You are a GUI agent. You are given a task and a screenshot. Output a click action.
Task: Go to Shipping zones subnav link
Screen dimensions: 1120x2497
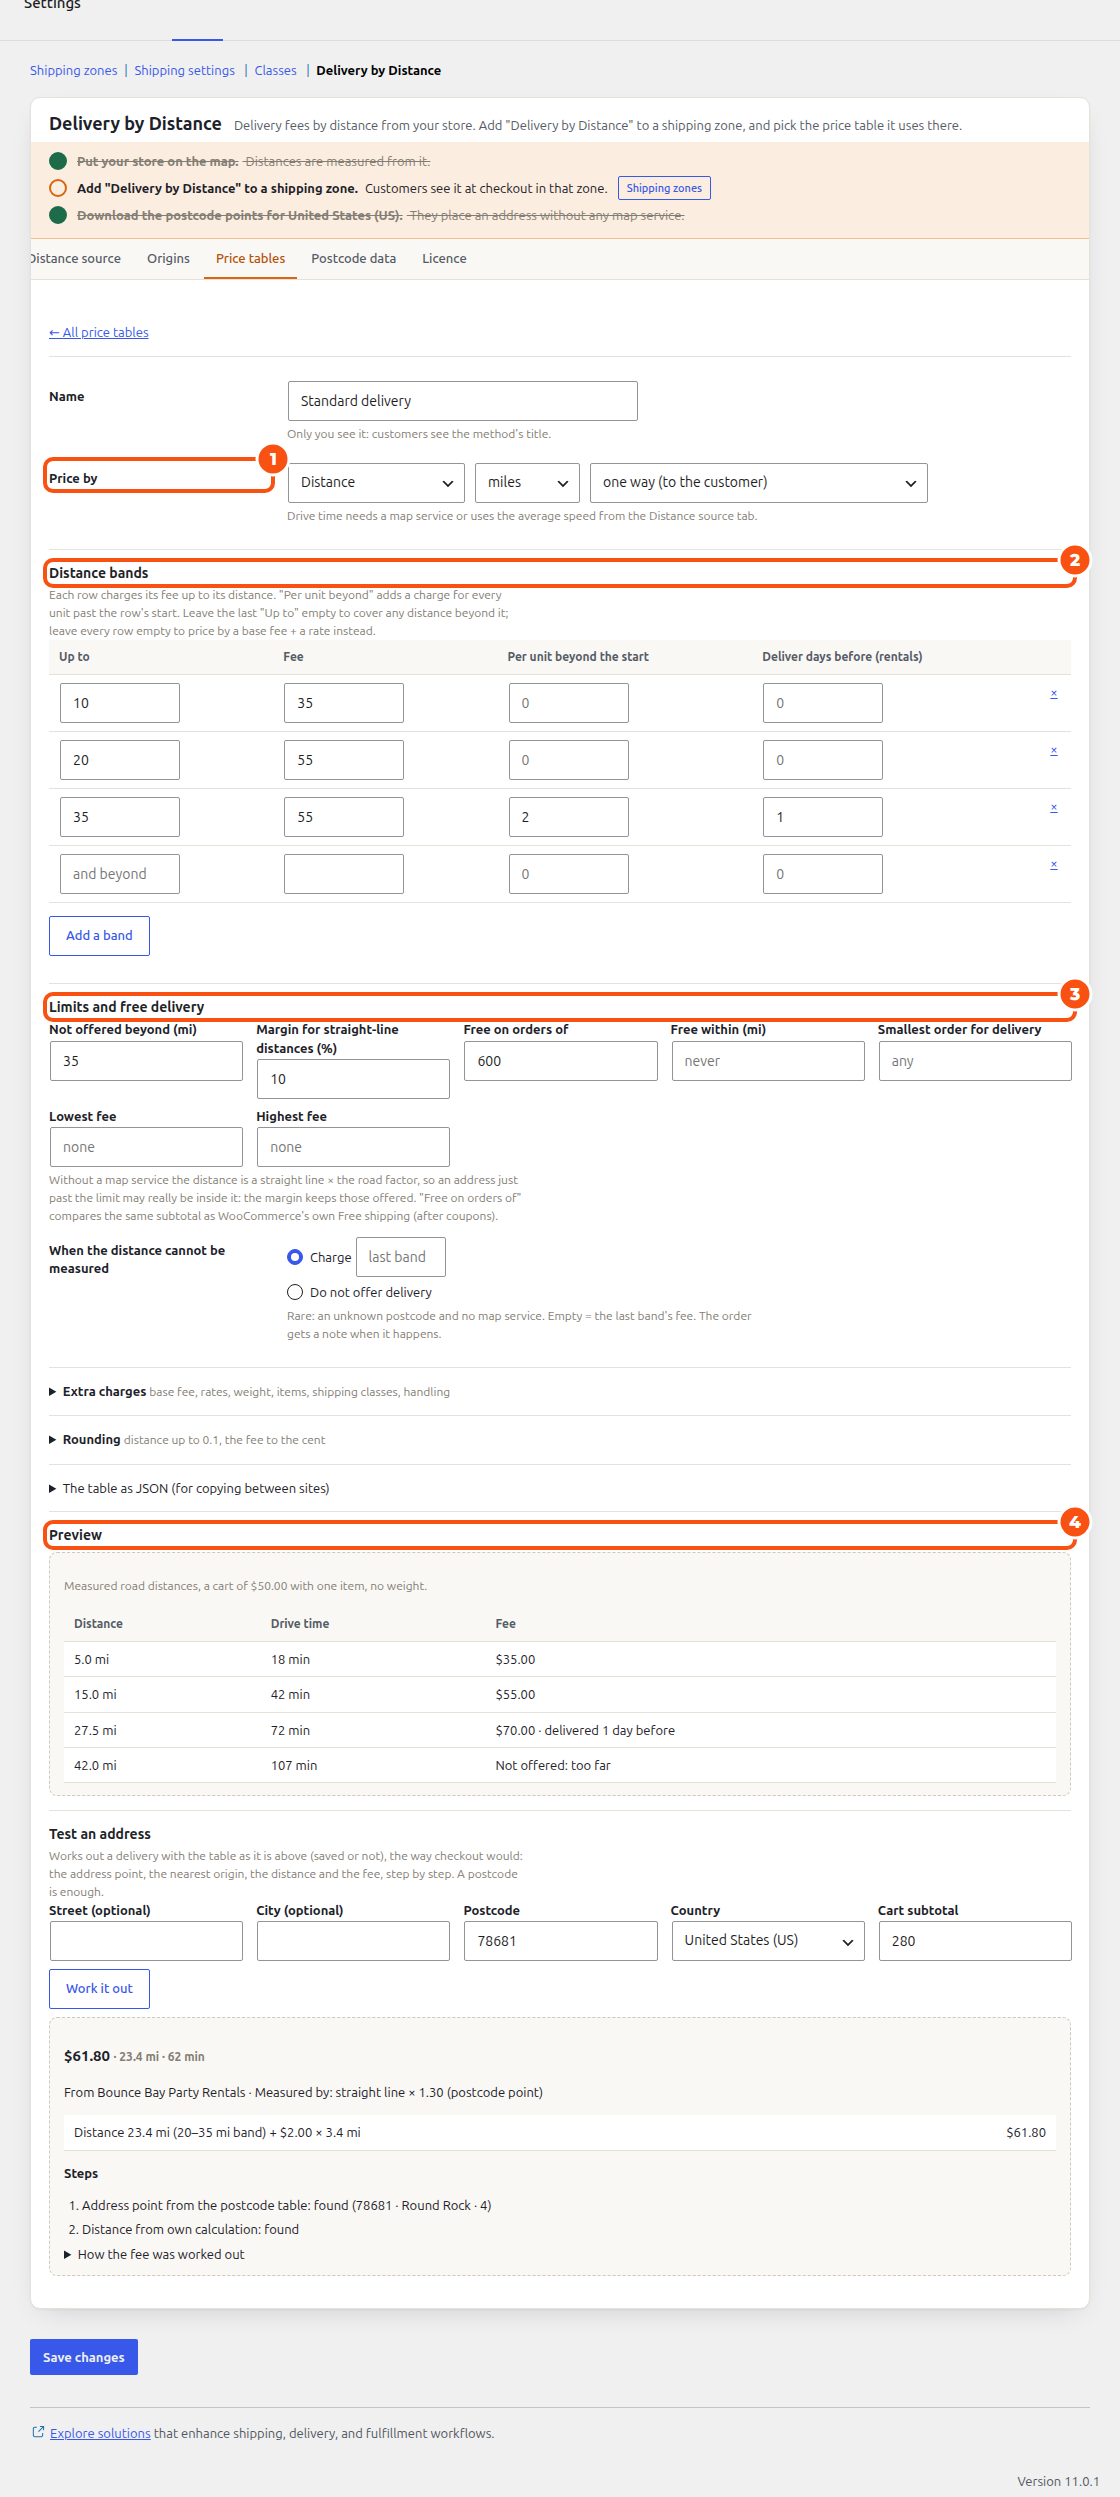(73, 71)
